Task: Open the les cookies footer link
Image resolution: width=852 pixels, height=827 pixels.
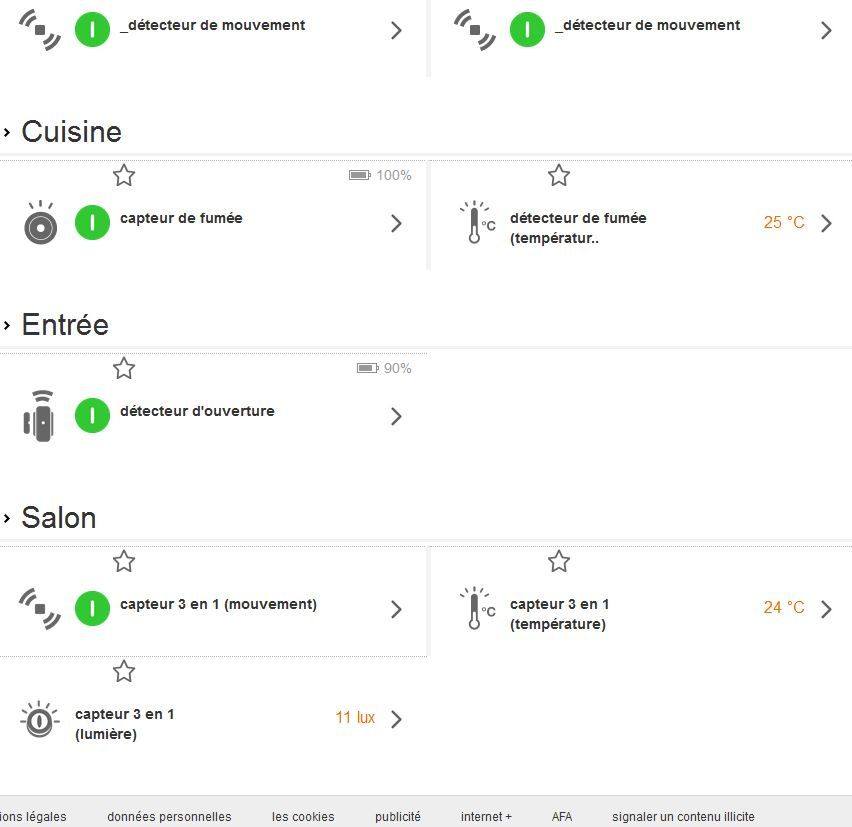Action: [303, 817]
